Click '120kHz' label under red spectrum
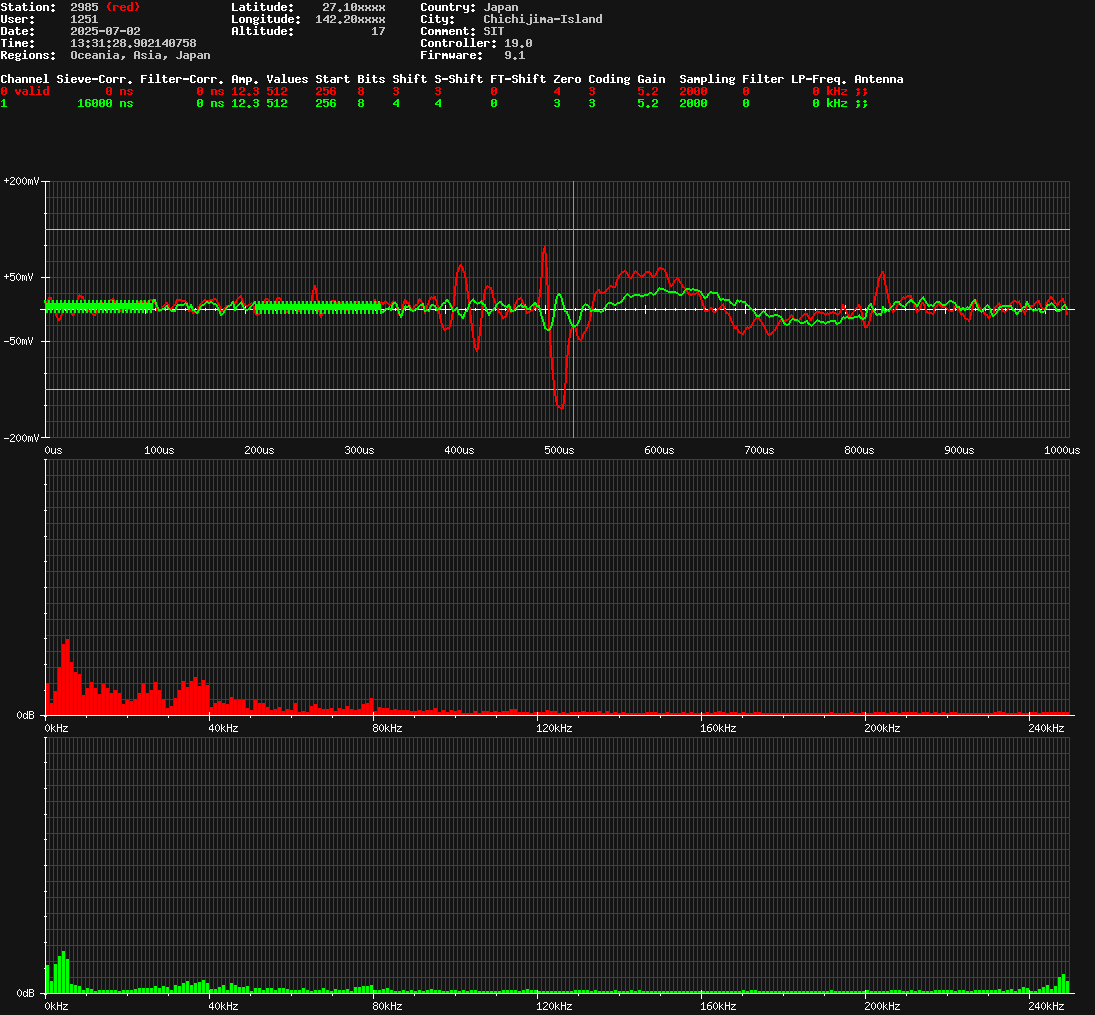This screenshot has width=1095, height=1015. [x=554, y=728]
